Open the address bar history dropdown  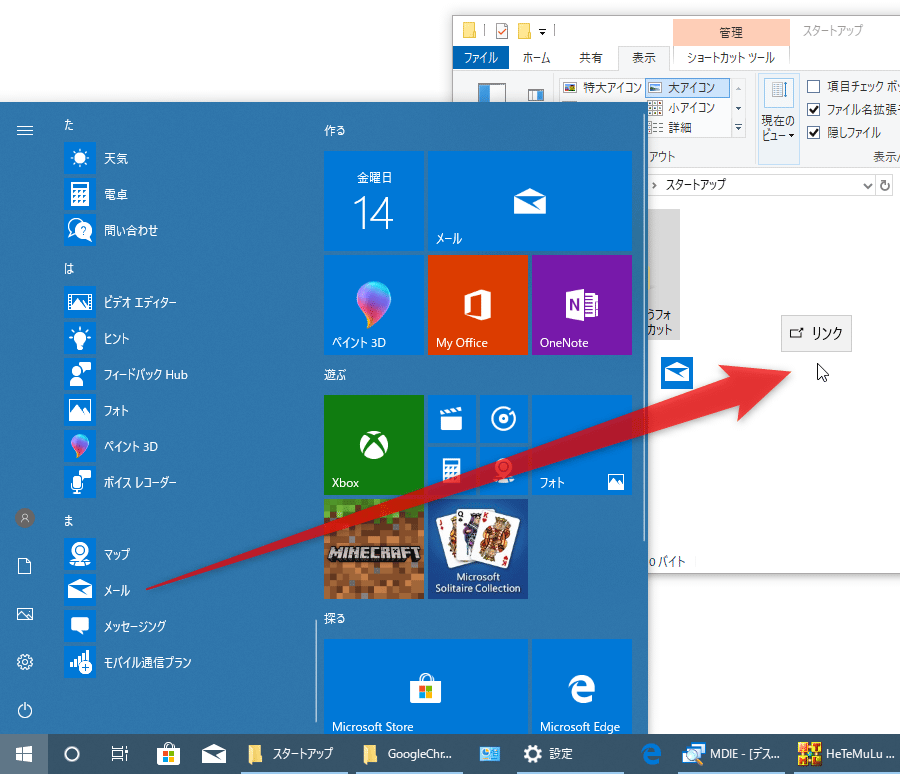point(867,185)
